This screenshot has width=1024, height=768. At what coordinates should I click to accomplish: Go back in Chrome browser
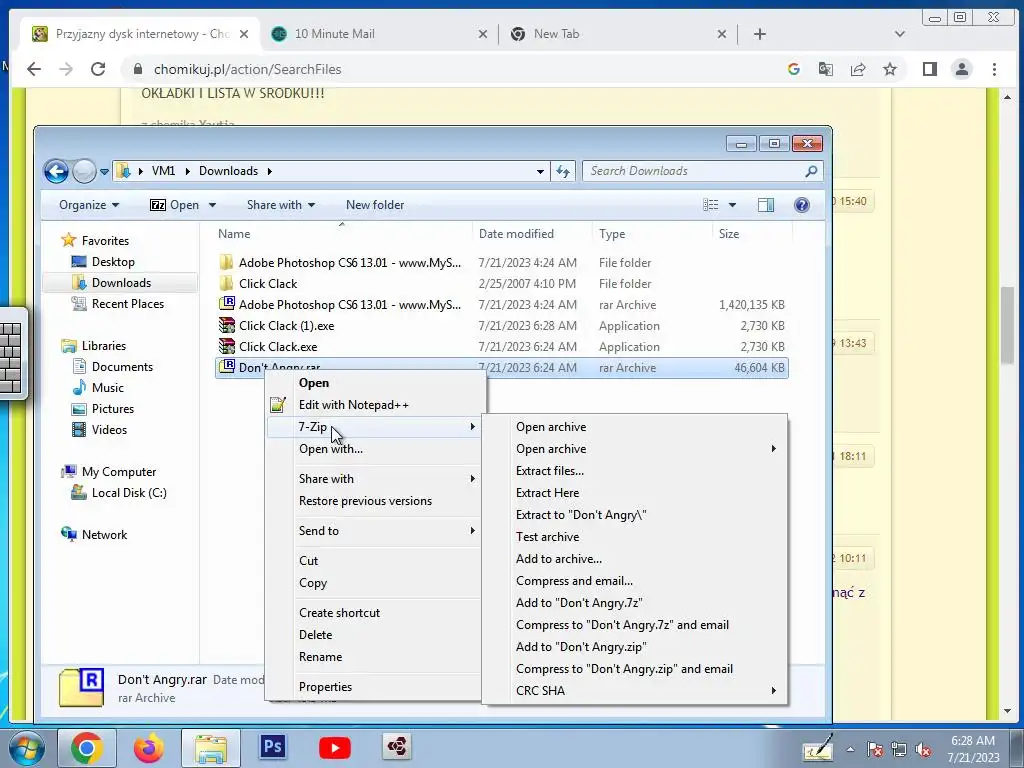(x=34, y=69)
